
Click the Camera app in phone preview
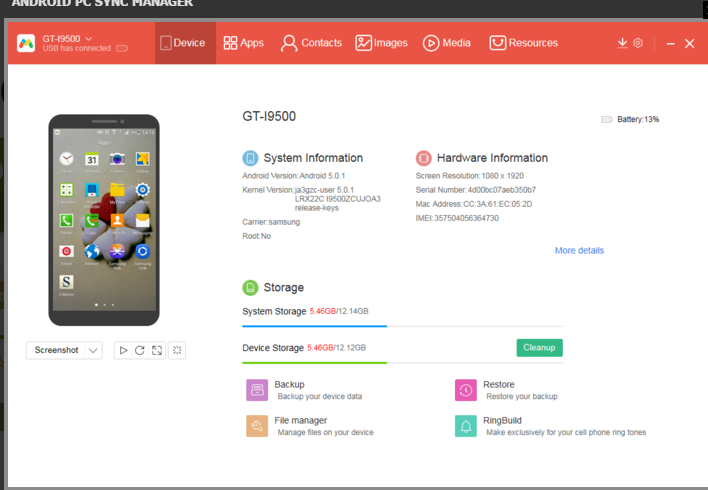pos(117,159)
